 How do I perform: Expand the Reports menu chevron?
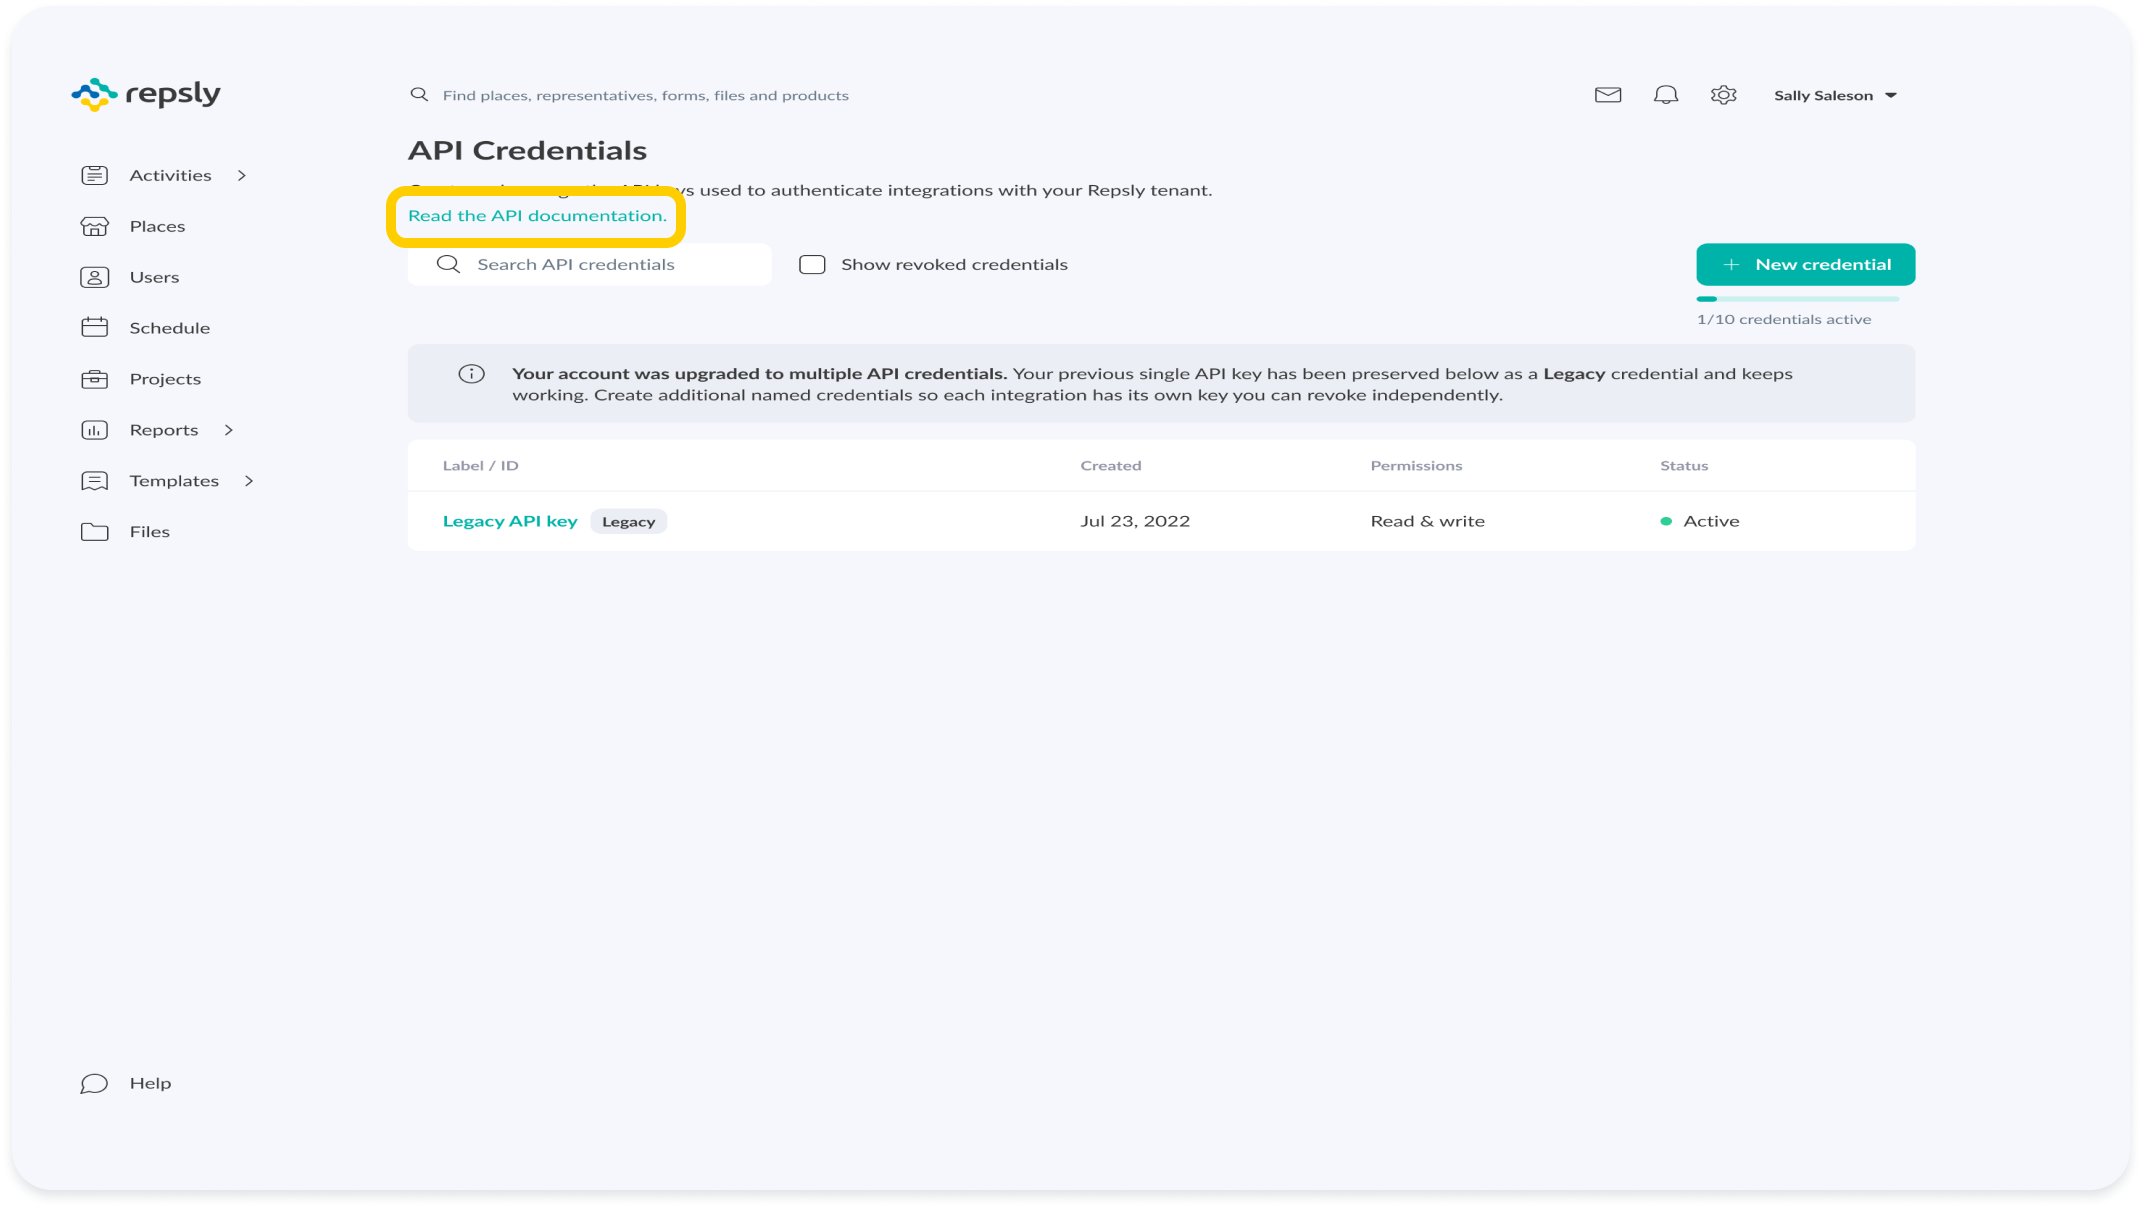click(x=228, y=430)
